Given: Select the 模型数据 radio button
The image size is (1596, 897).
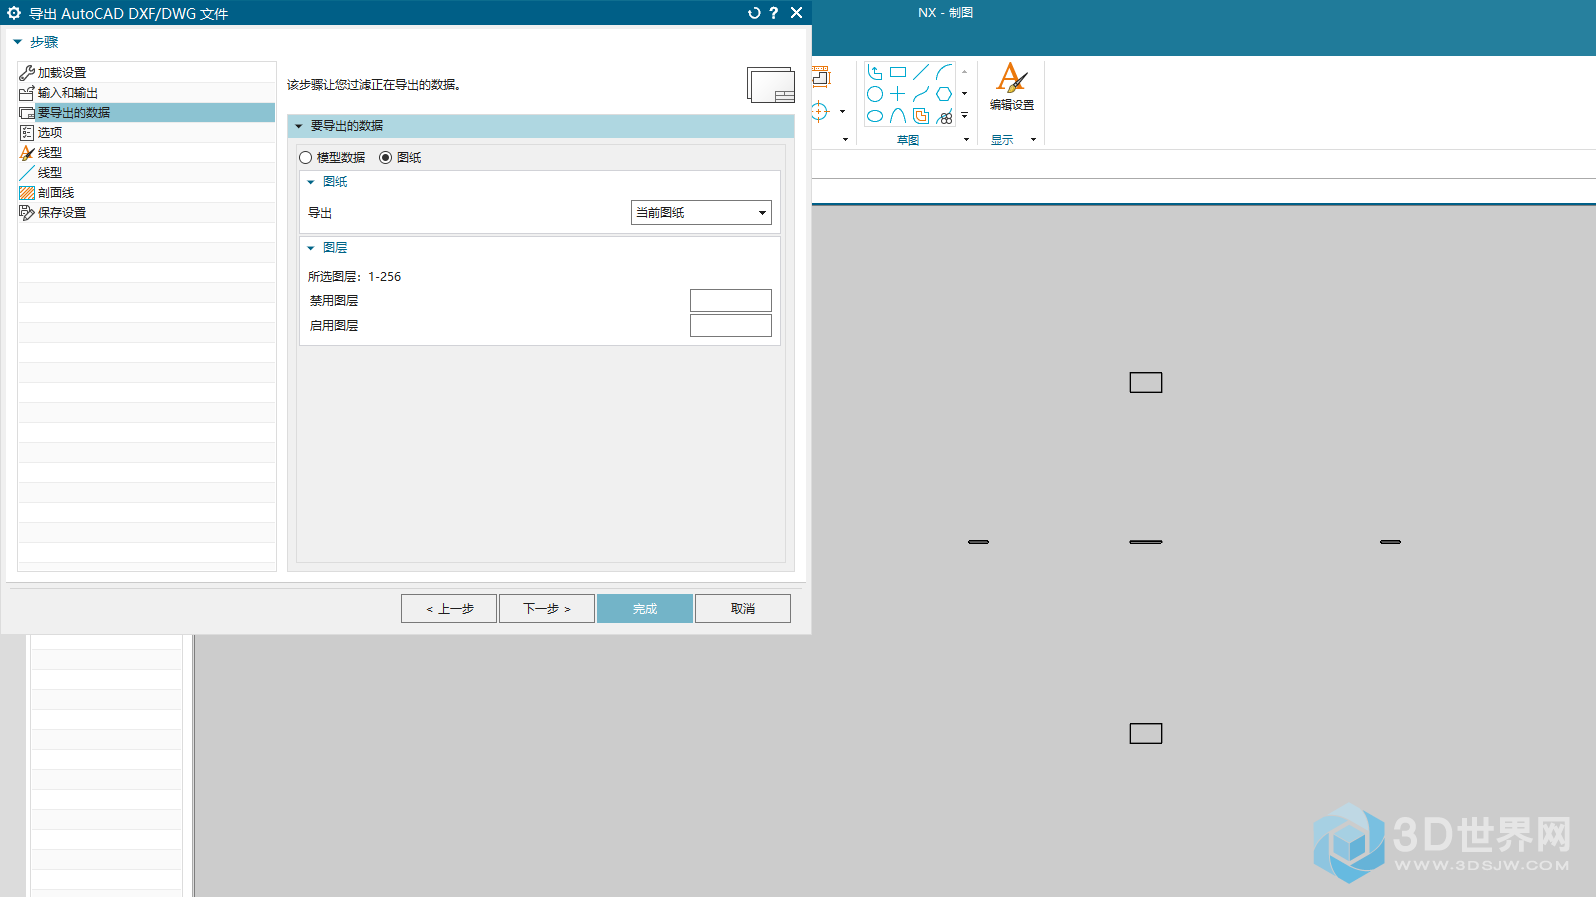Looking at the screenshot, I should 306,158.
